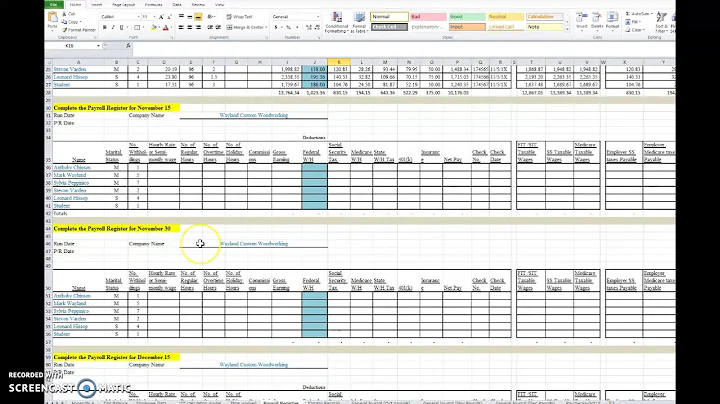Screen dimensions: 720x404
Task: Open the font size dropdown
Action: pos(154,17)
